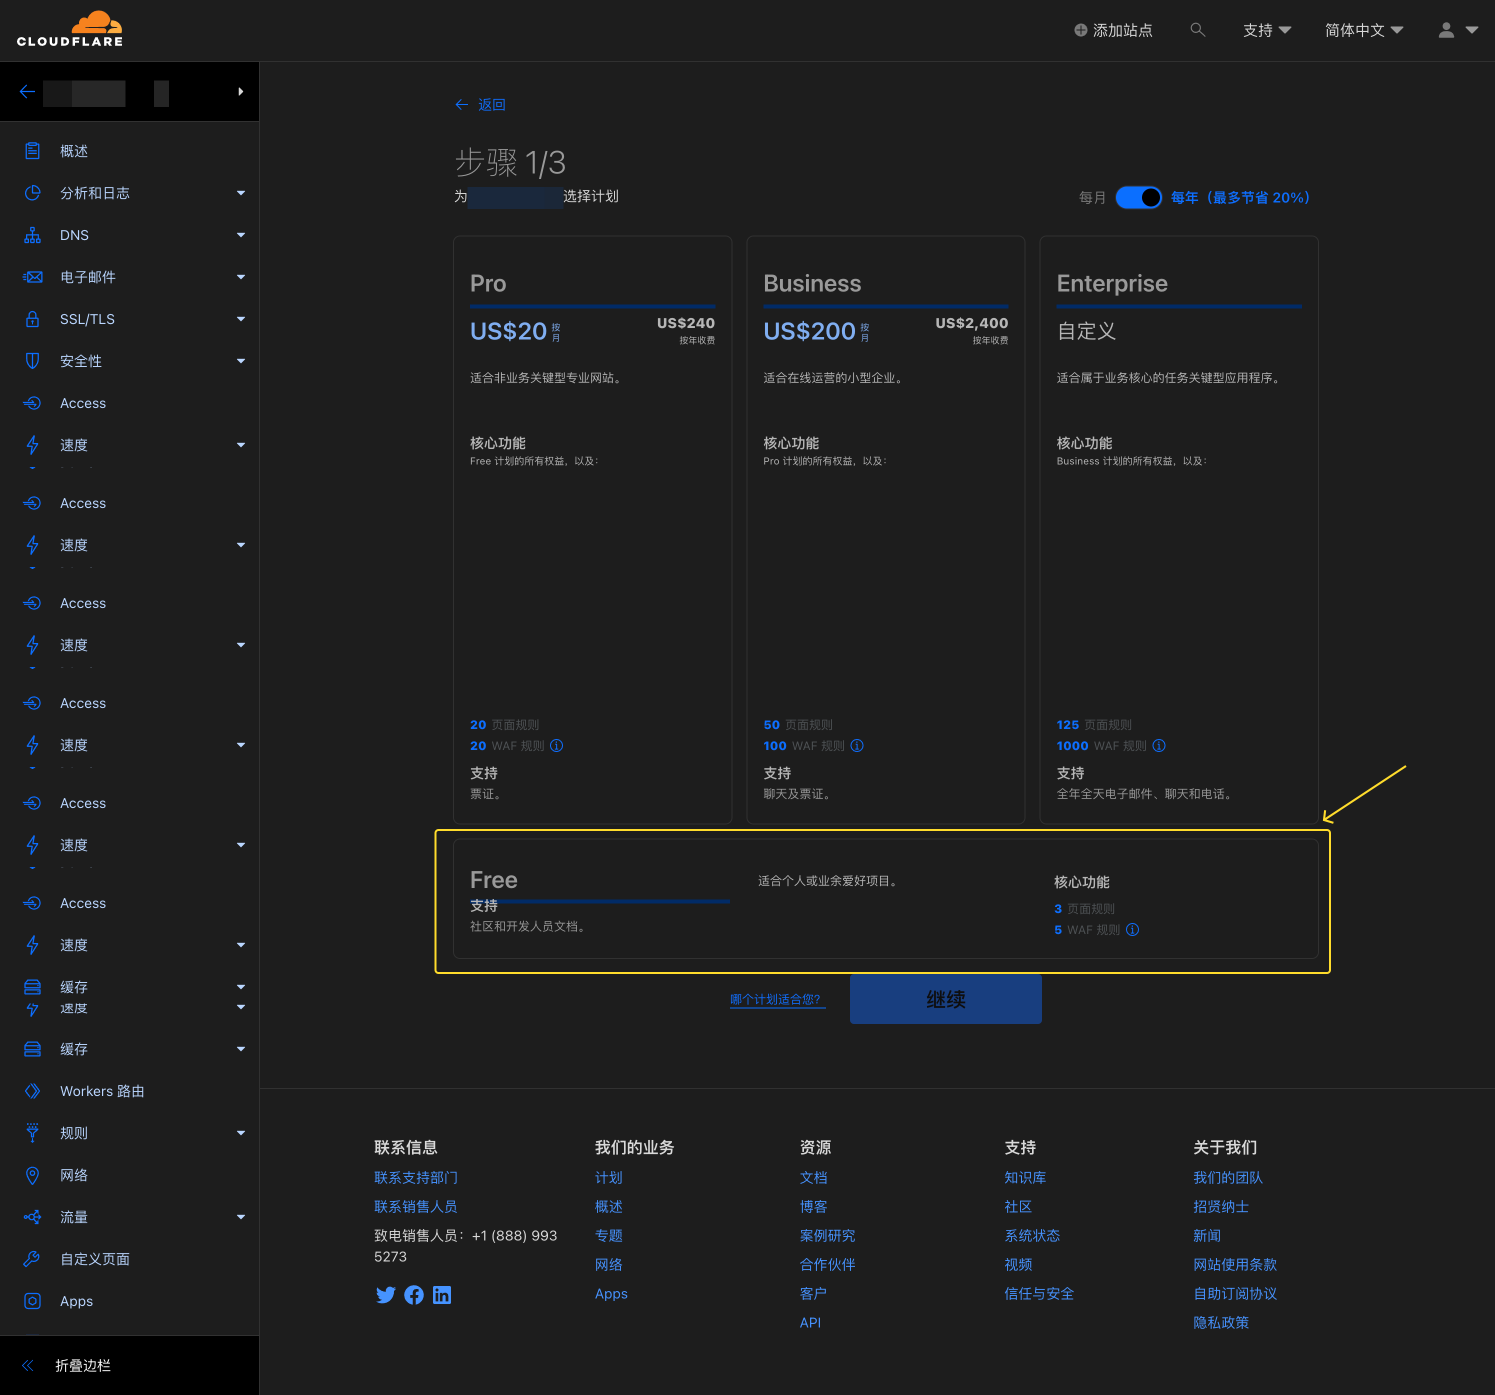The image size is (1495, 1395).
Task: Open the LinkedIn icon in the footer
Action: coord(442,1295)
